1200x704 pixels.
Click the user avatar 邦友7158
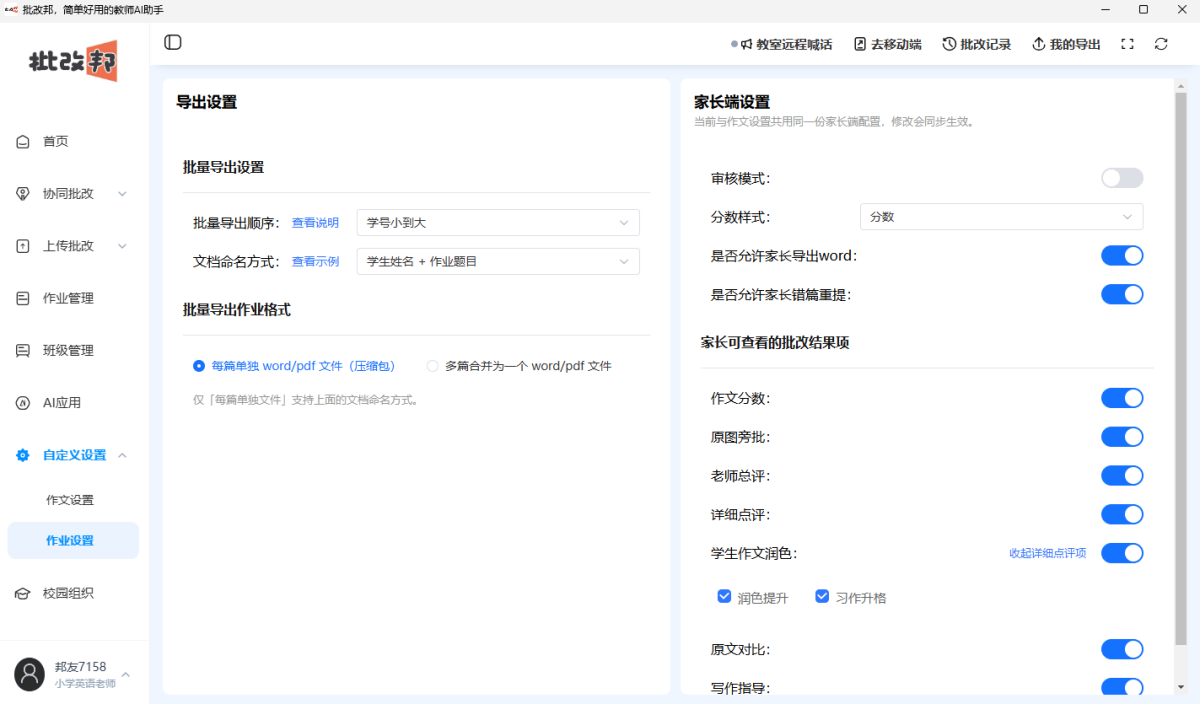[x=30, y=674]
